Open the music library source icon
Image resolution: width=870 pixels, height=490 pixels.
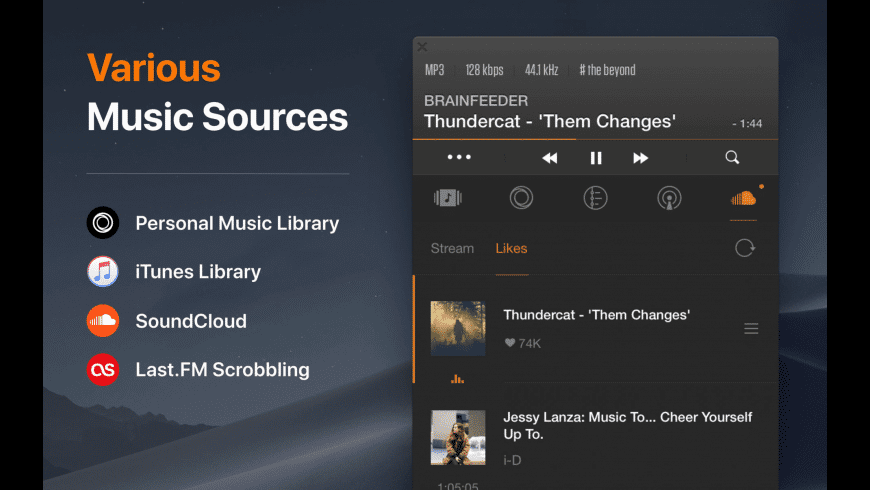pos(448,198)
